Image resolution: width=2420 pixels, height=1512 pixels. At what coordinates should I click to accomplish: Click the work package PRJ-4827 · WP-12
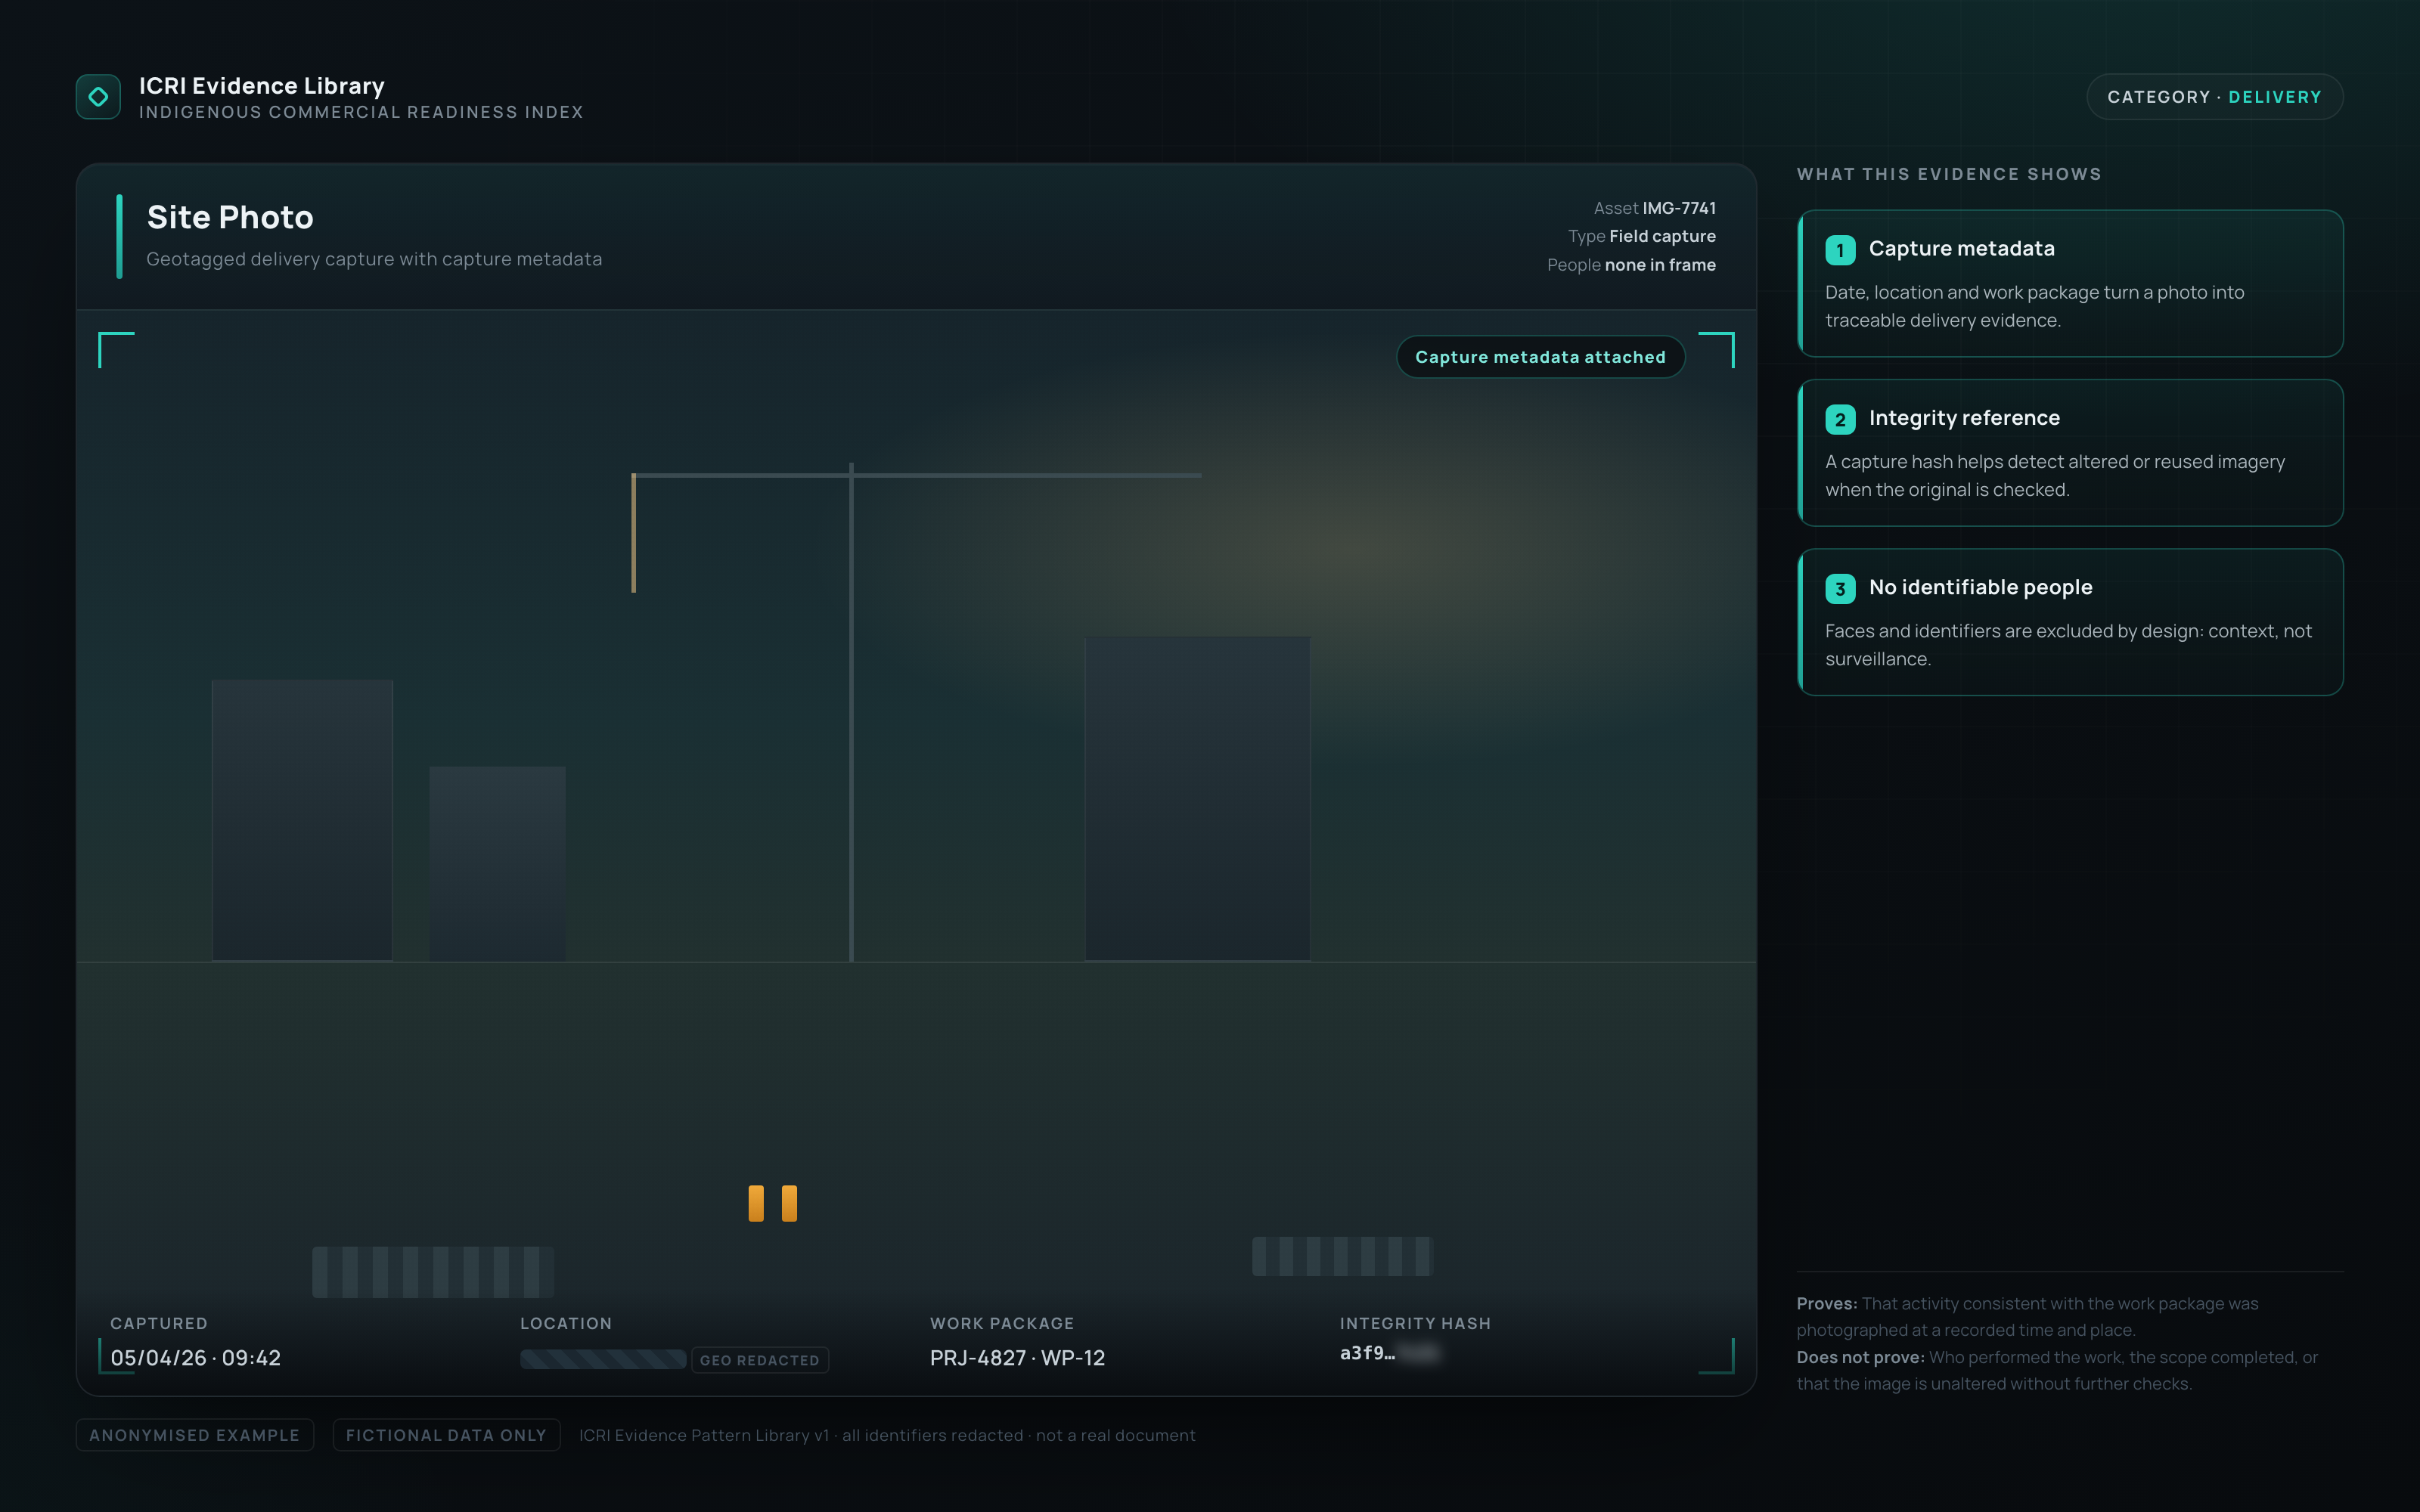coord(1017,1358)
